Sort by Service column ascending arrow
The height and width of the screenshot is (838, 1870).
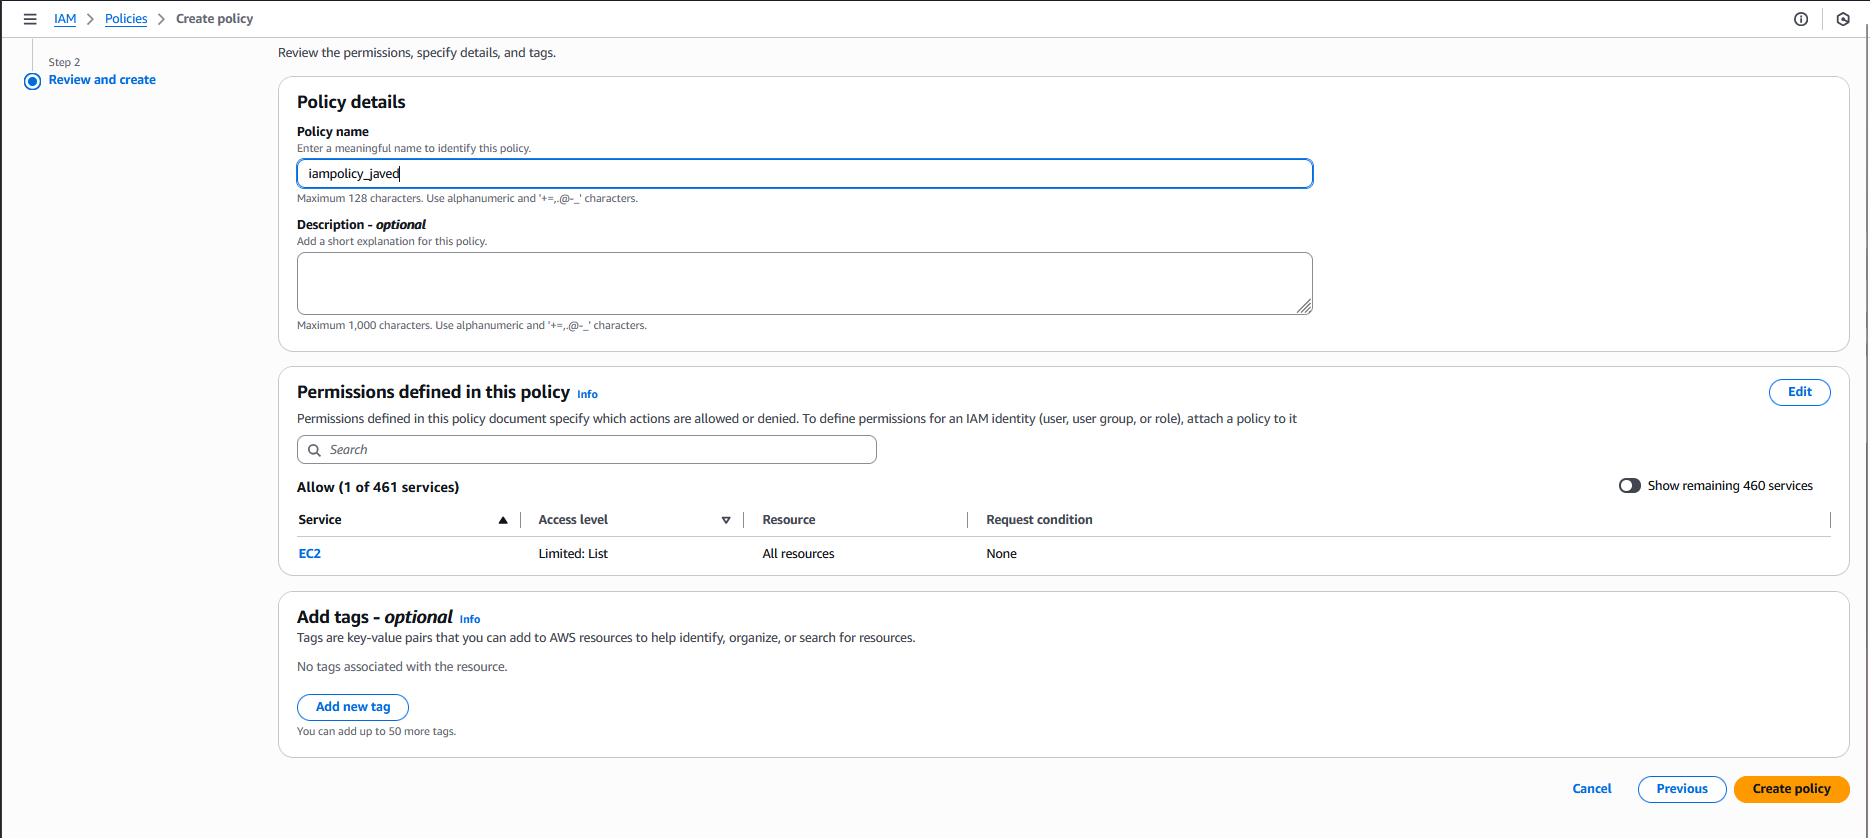(503, 520)
